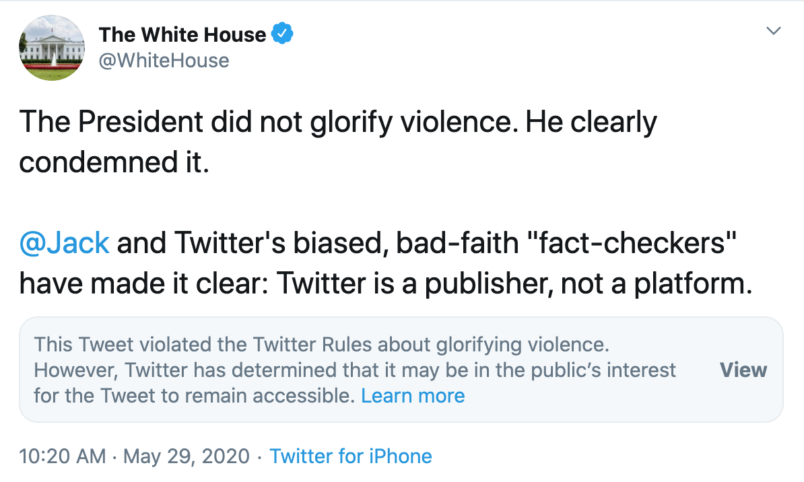Viewport: 804px width, 482px height.
Task: Open the tweet options chevron menu
Action: [x=772, y=32]
